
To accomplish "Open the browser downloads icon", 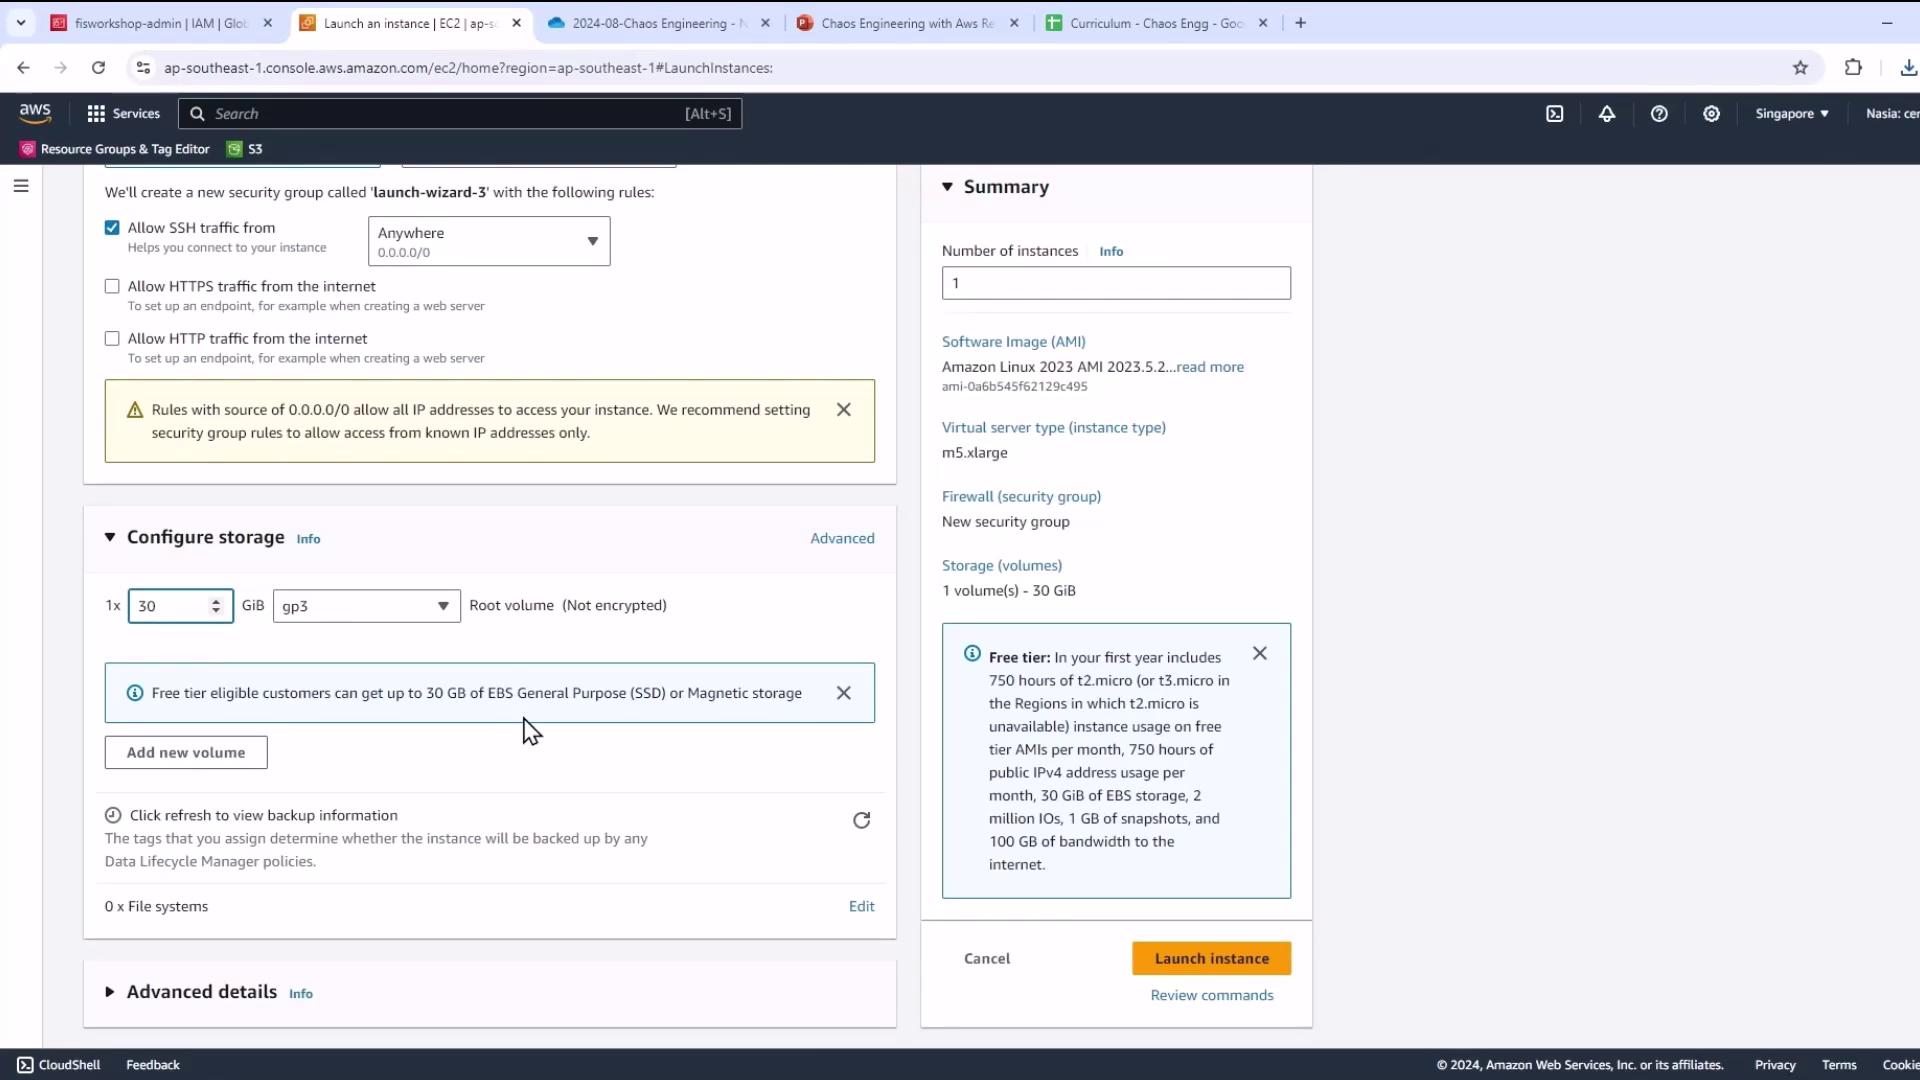I will point(1908,68).
